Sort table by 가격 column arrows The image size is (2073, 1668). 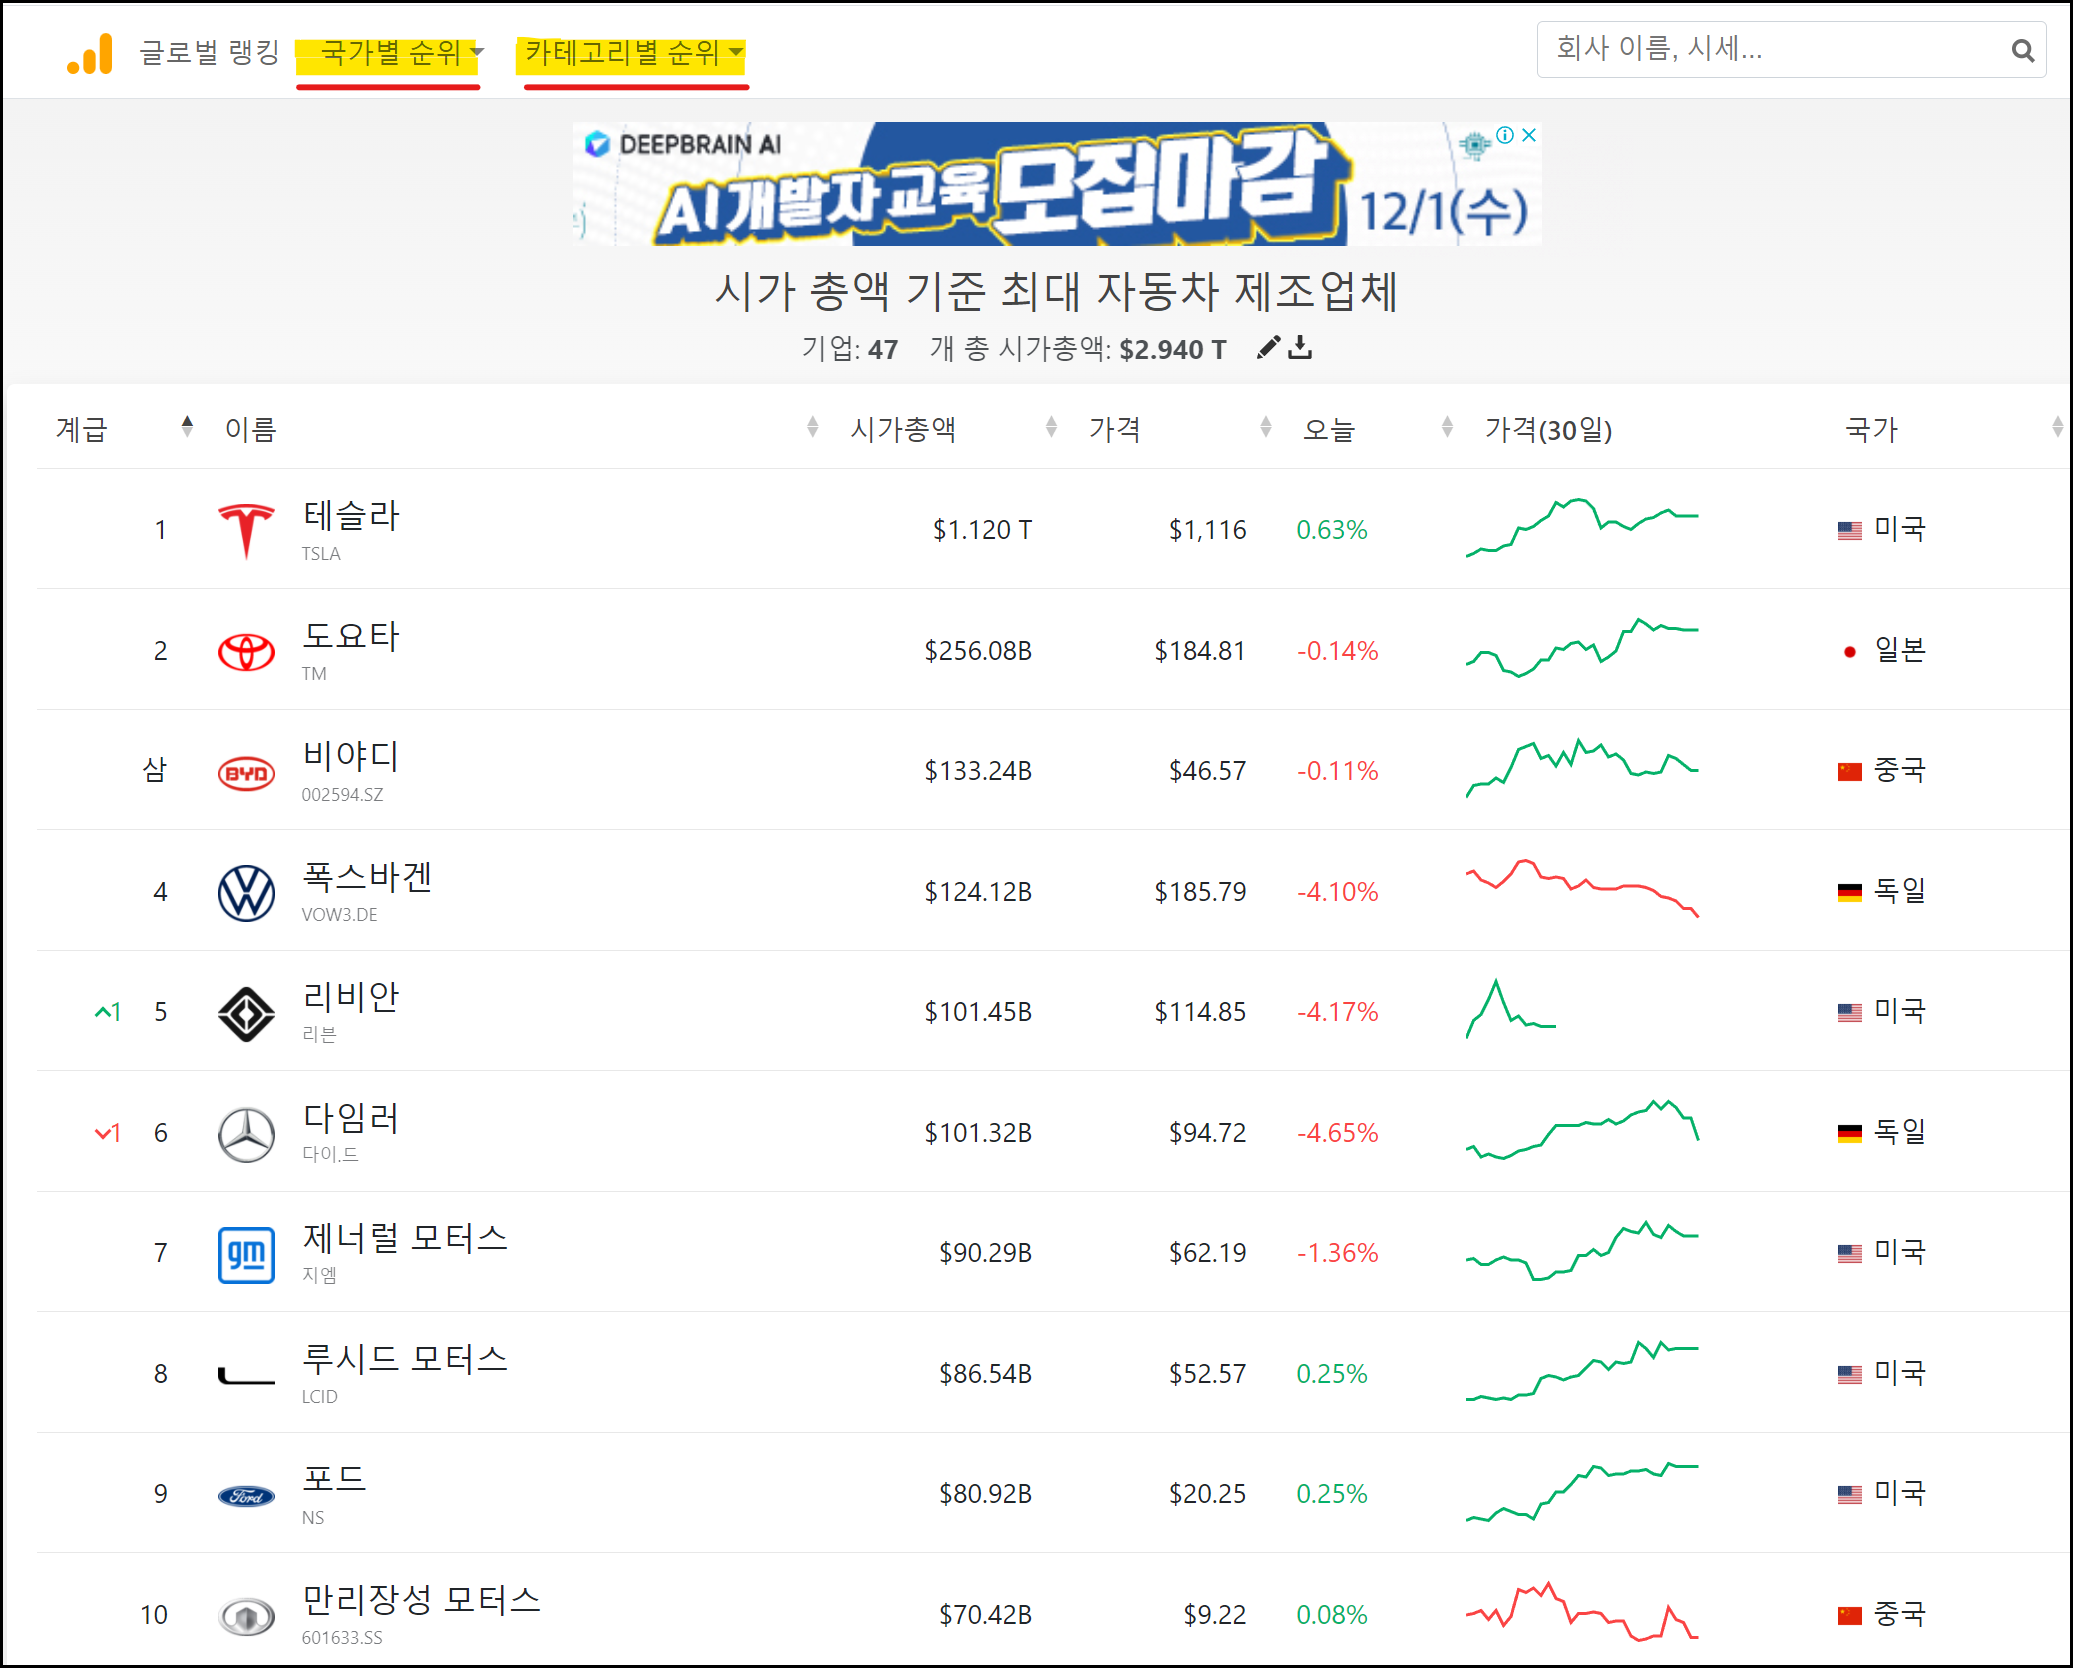click(1266, 428)
